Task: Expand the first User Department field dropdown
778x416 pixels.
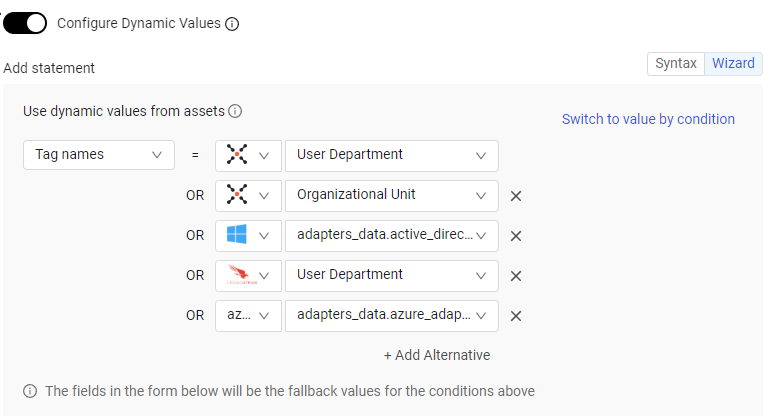Action: click(391, 155)
